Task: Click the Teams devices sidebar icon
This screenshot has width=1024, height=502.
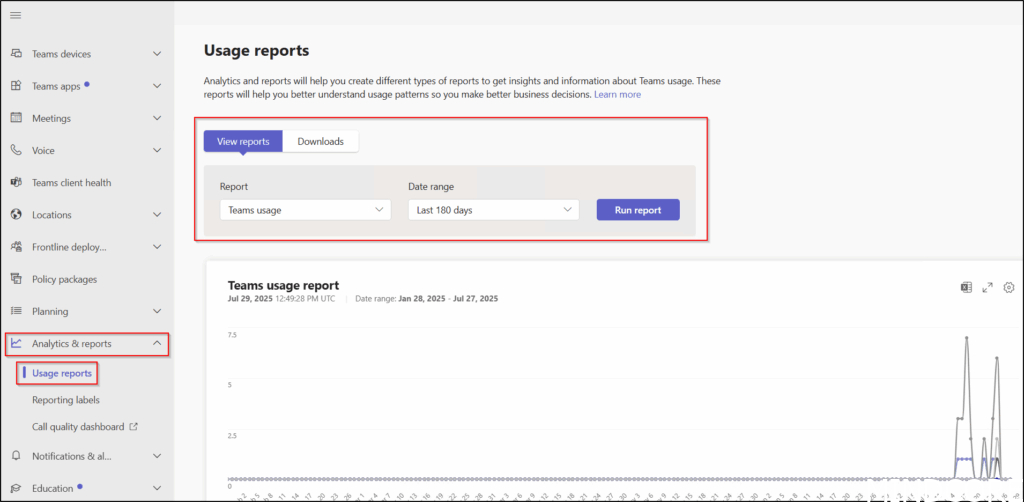Action: [x=16, y=54]
